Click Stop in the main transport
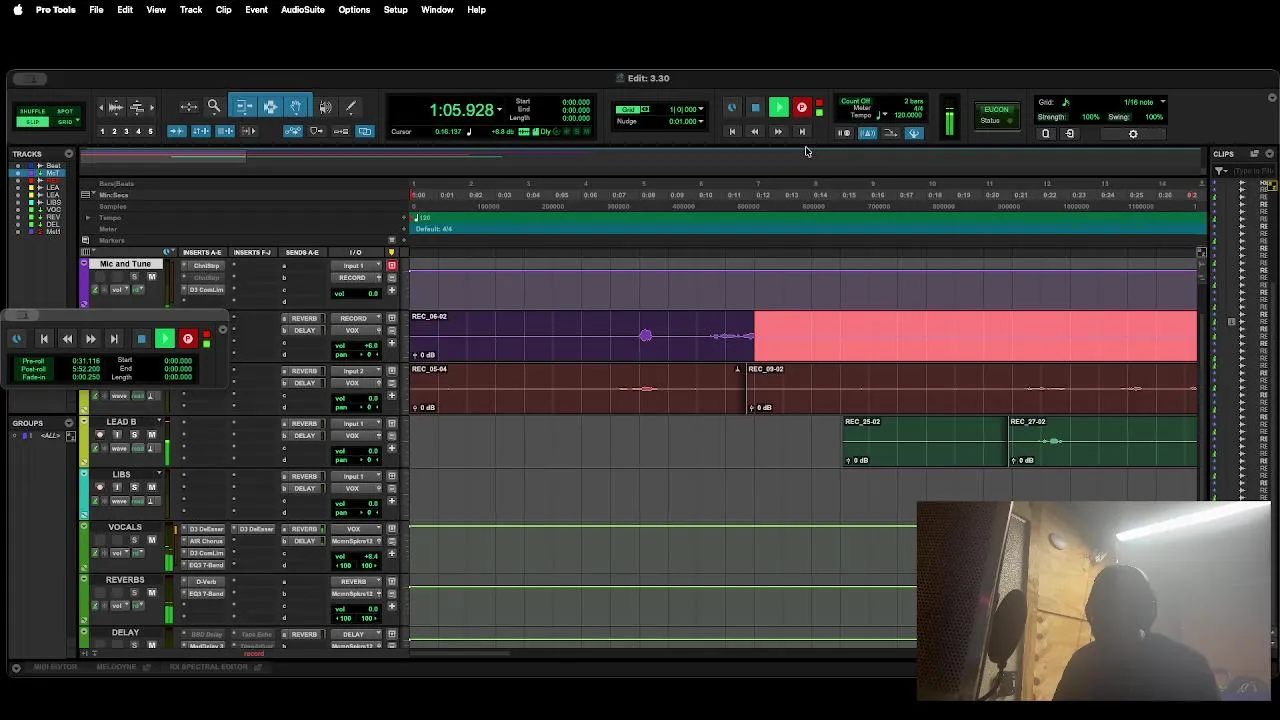 pos(755,108)
